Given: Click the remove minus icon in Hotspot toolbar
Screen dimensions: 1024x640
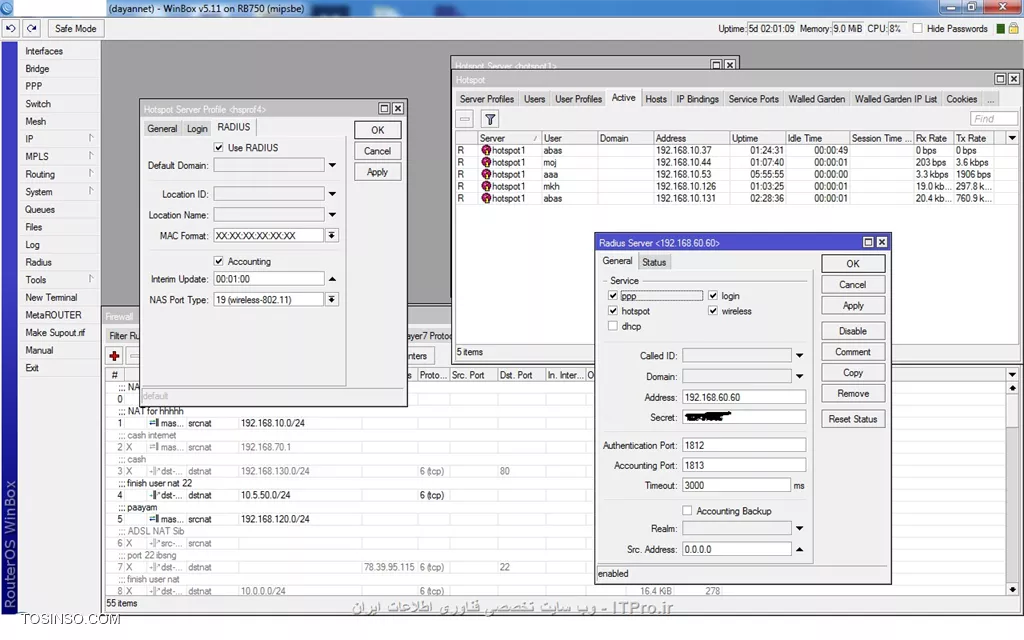Looking at the screenshot, I should (x=465, y=119).
